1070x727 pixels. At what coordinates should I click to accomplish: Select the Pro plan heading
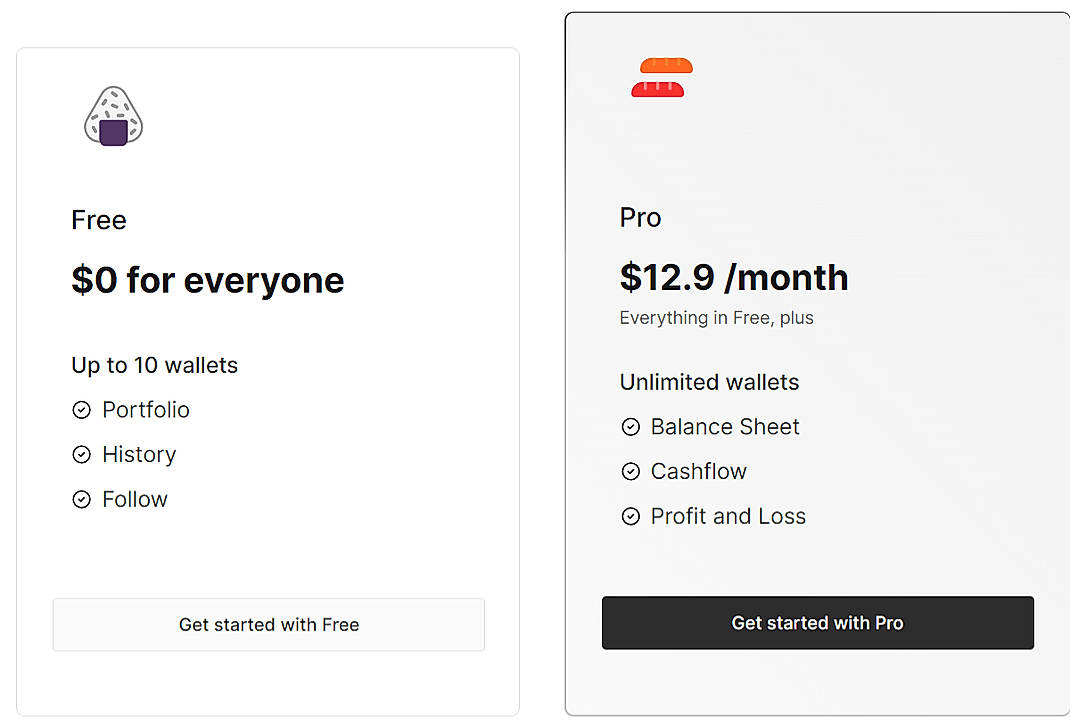pos(640,217)
